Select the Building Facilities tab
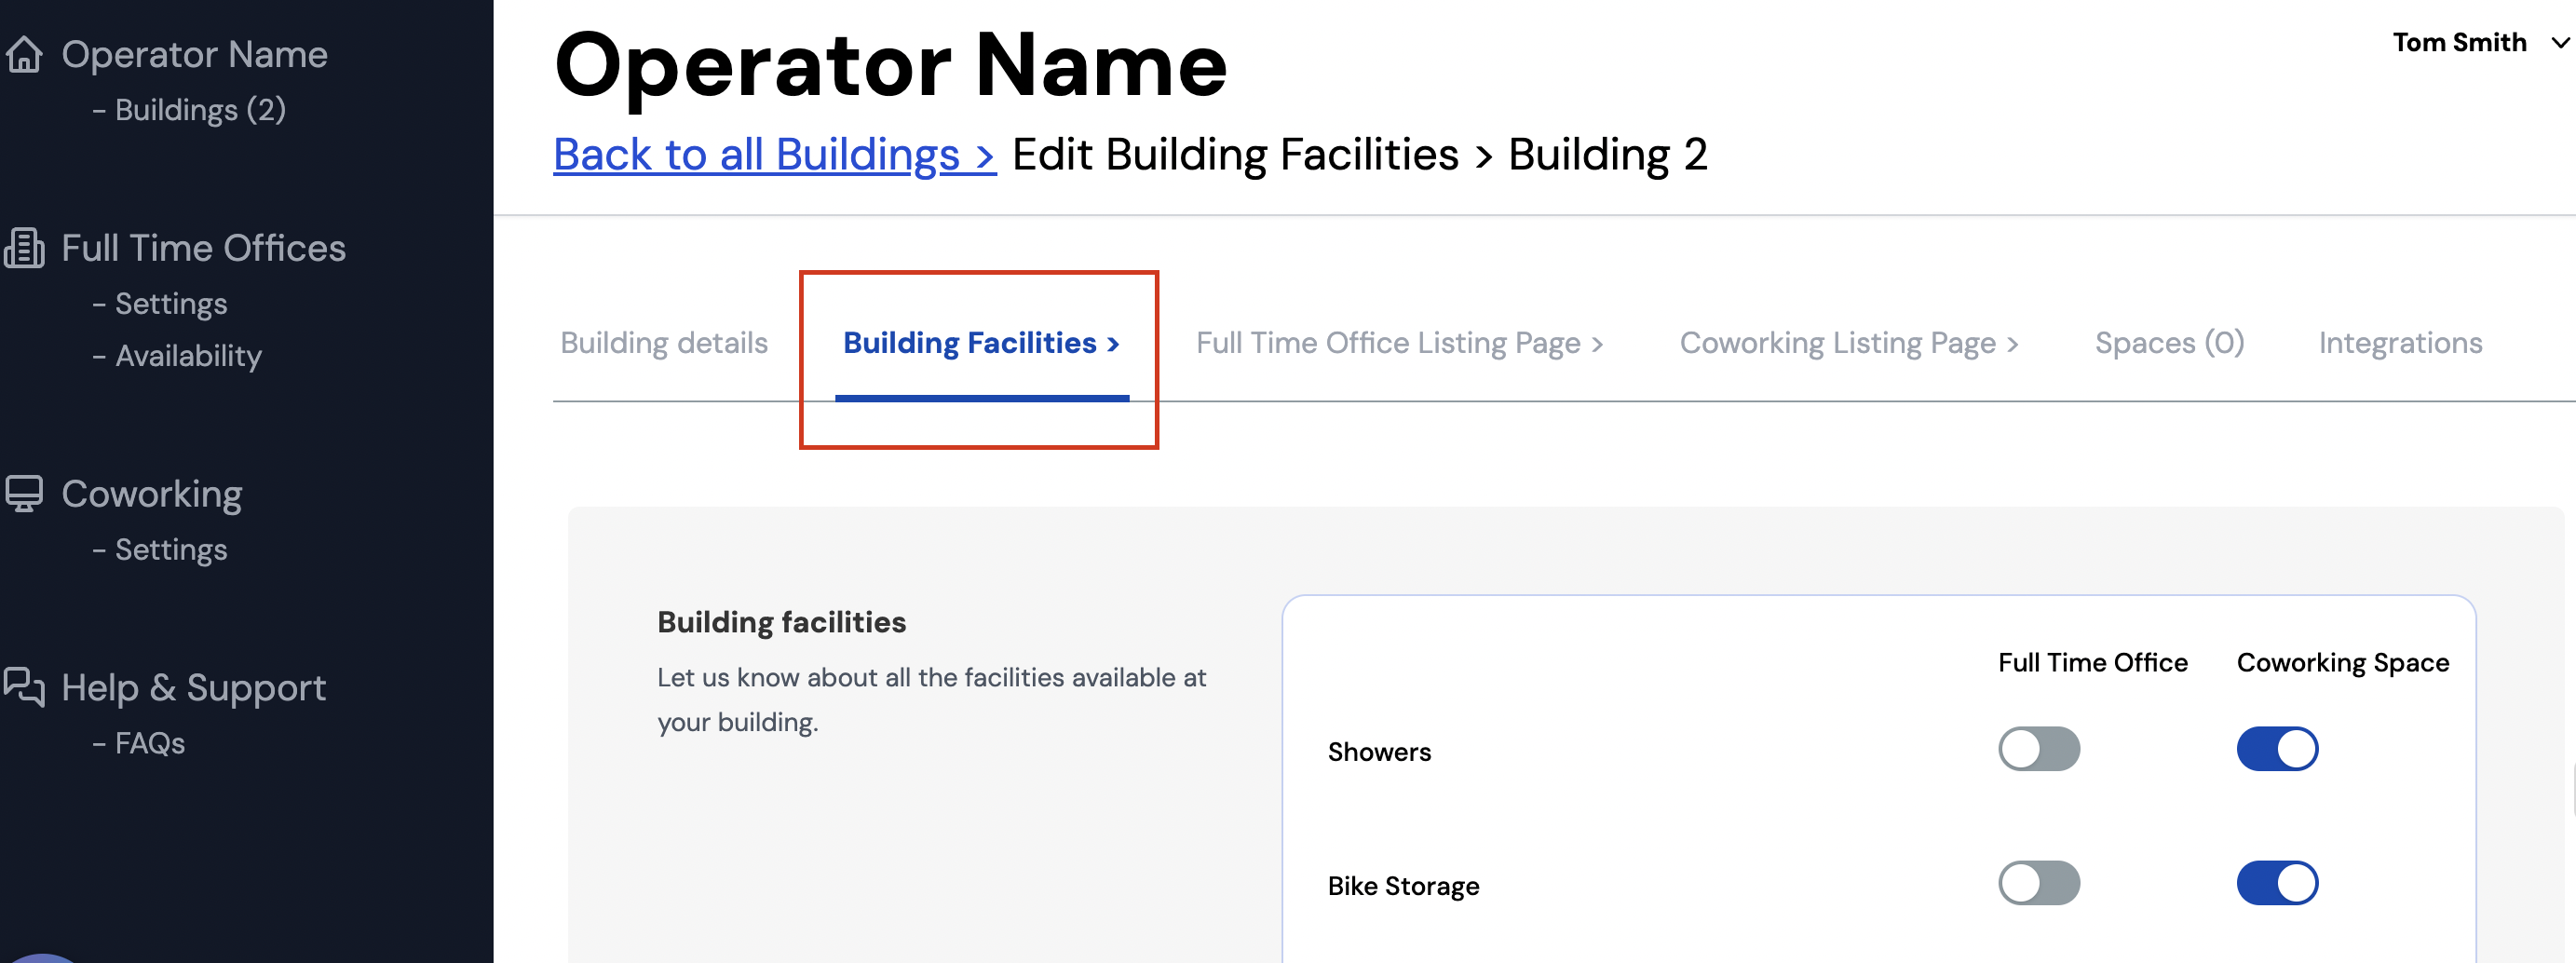 pos(981,343)
